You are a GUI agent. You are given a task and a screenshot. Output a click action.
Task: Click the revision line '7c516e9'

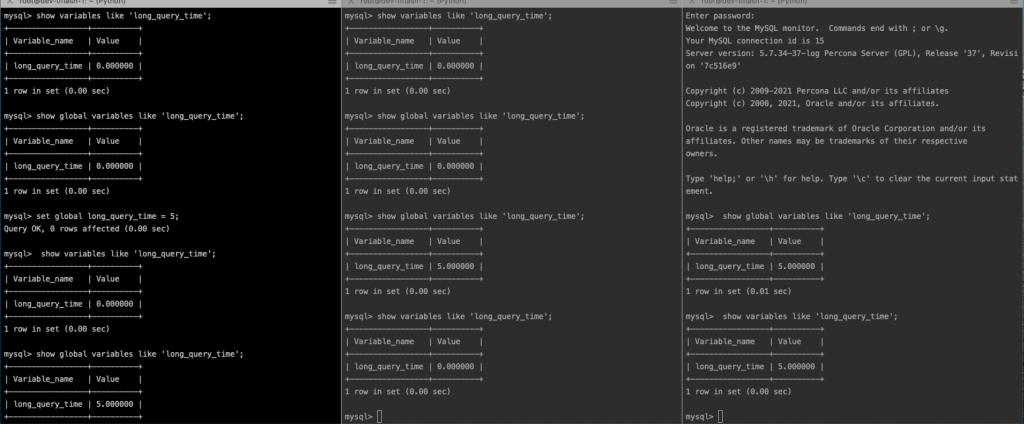pos(714,66)
